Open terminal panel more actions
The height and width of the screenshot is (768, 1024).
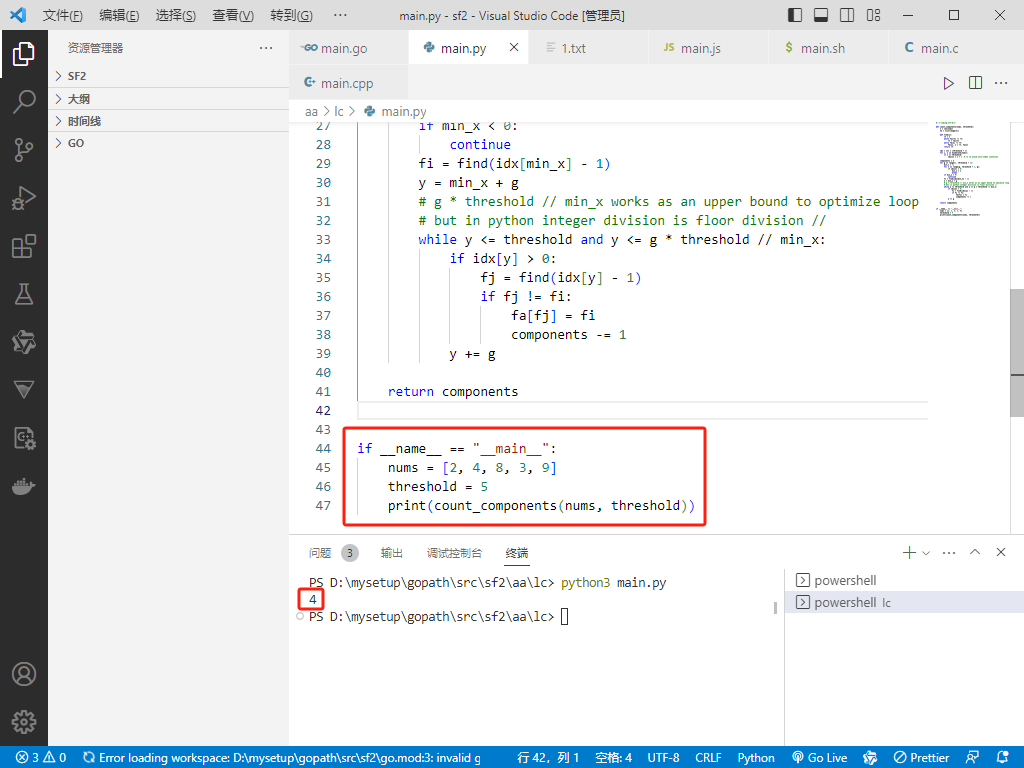(949, 552)
